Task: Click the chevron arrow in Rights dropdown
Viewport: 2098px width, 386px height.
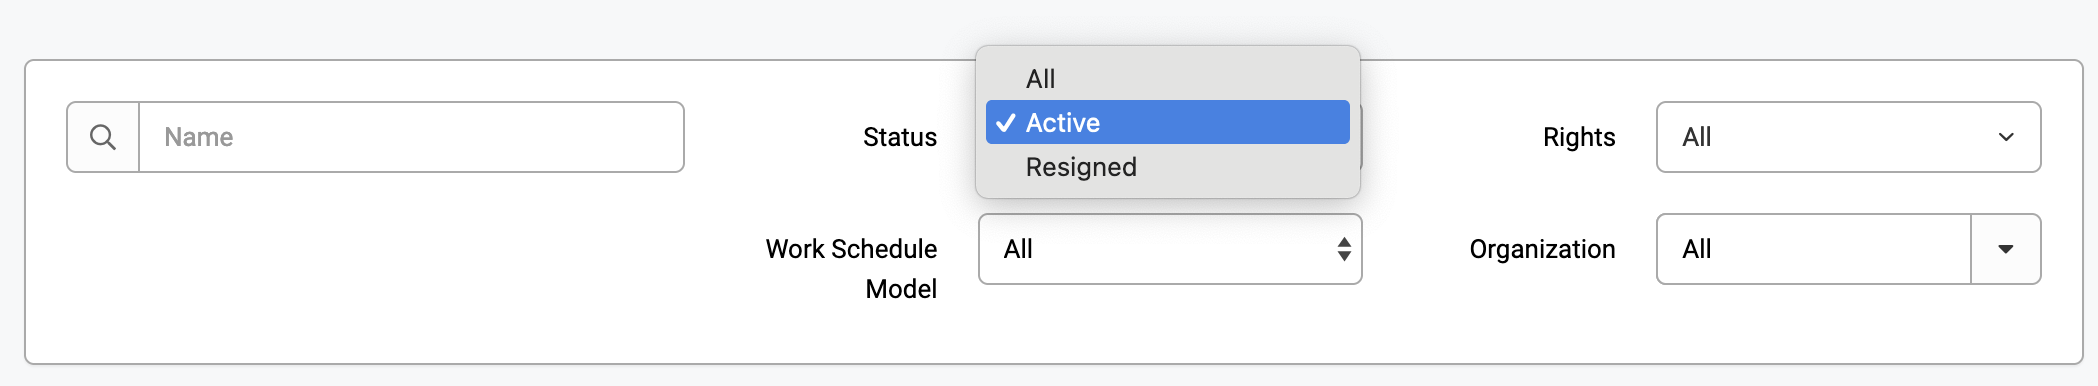Action: tap(2006, 137)
